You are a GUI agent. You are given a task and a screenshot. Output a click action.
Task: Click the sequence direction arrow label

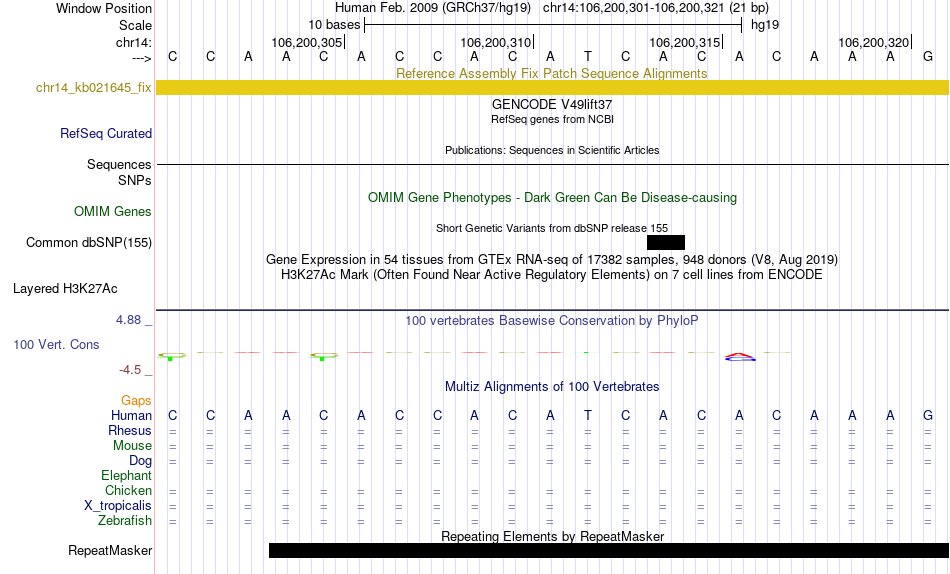(142, 58)
